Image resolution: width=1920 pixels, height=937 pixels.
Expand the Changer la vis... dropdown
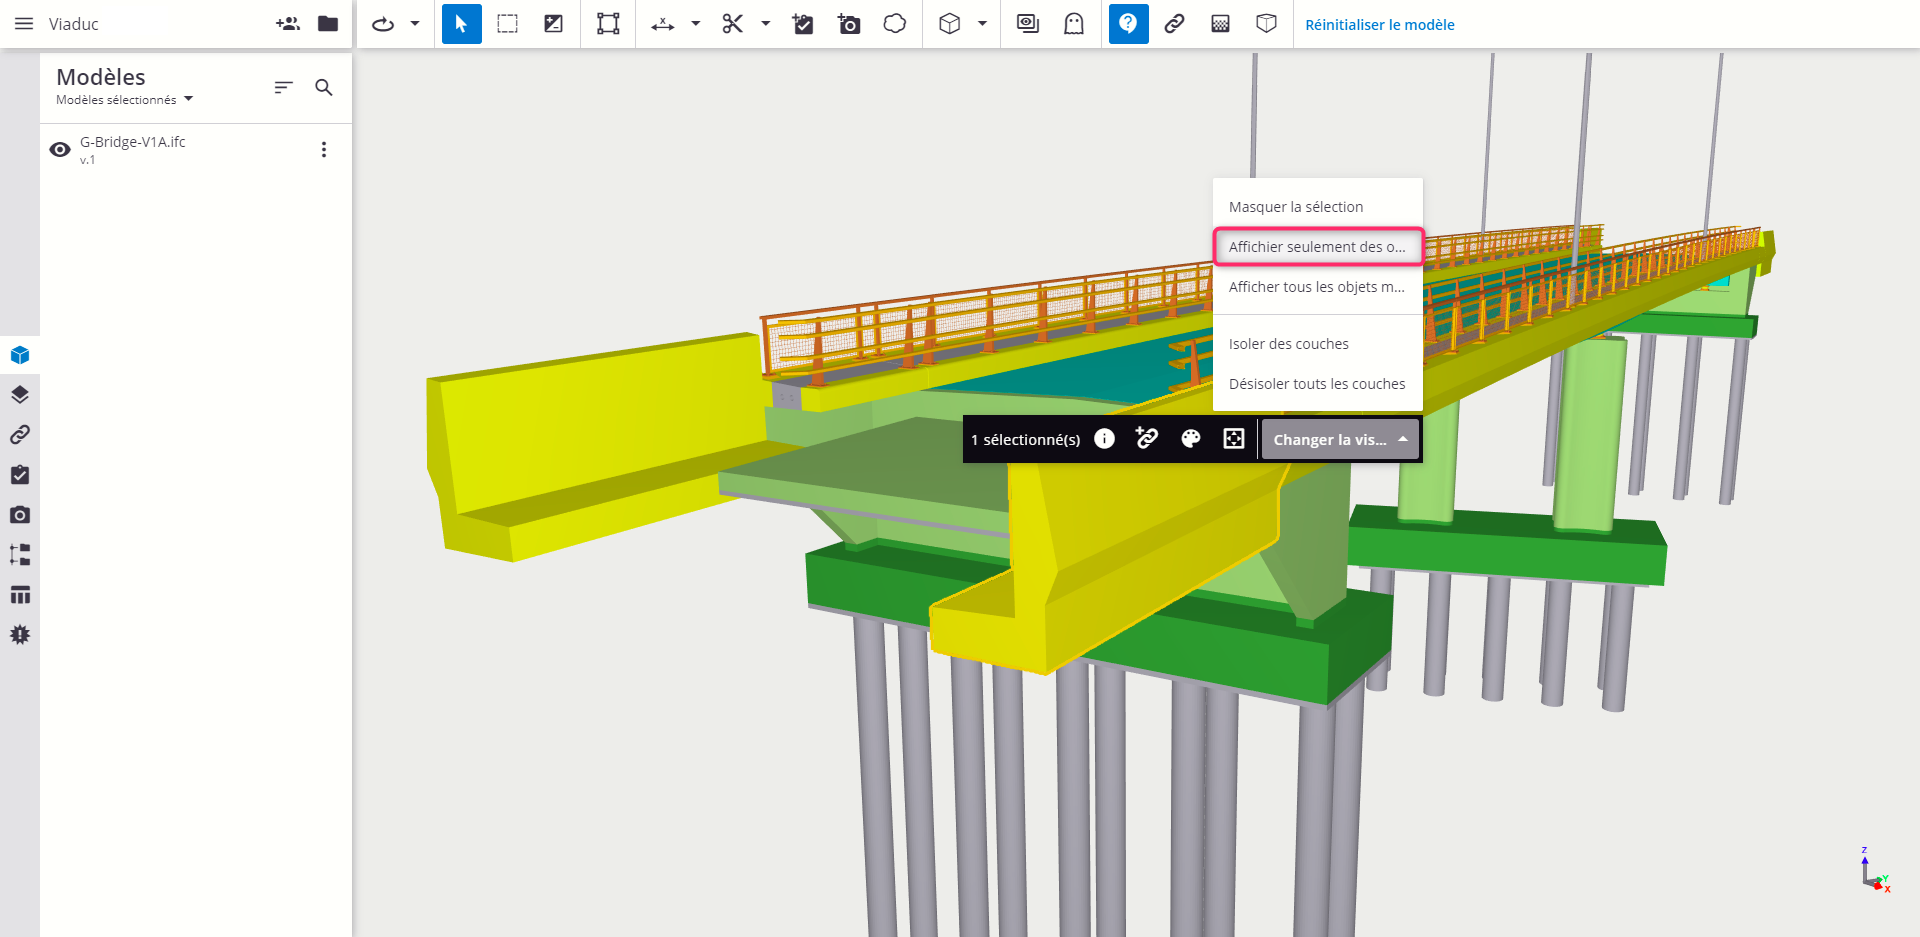pos(1340,439)
